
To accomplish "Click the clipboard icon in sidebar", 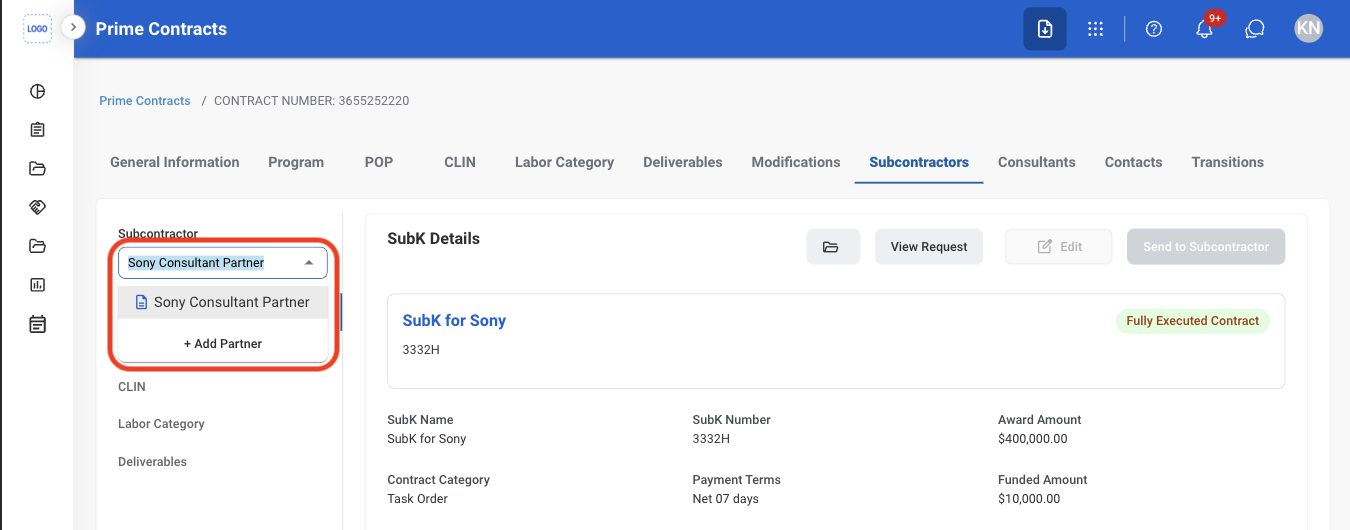I will coord(38,130).
